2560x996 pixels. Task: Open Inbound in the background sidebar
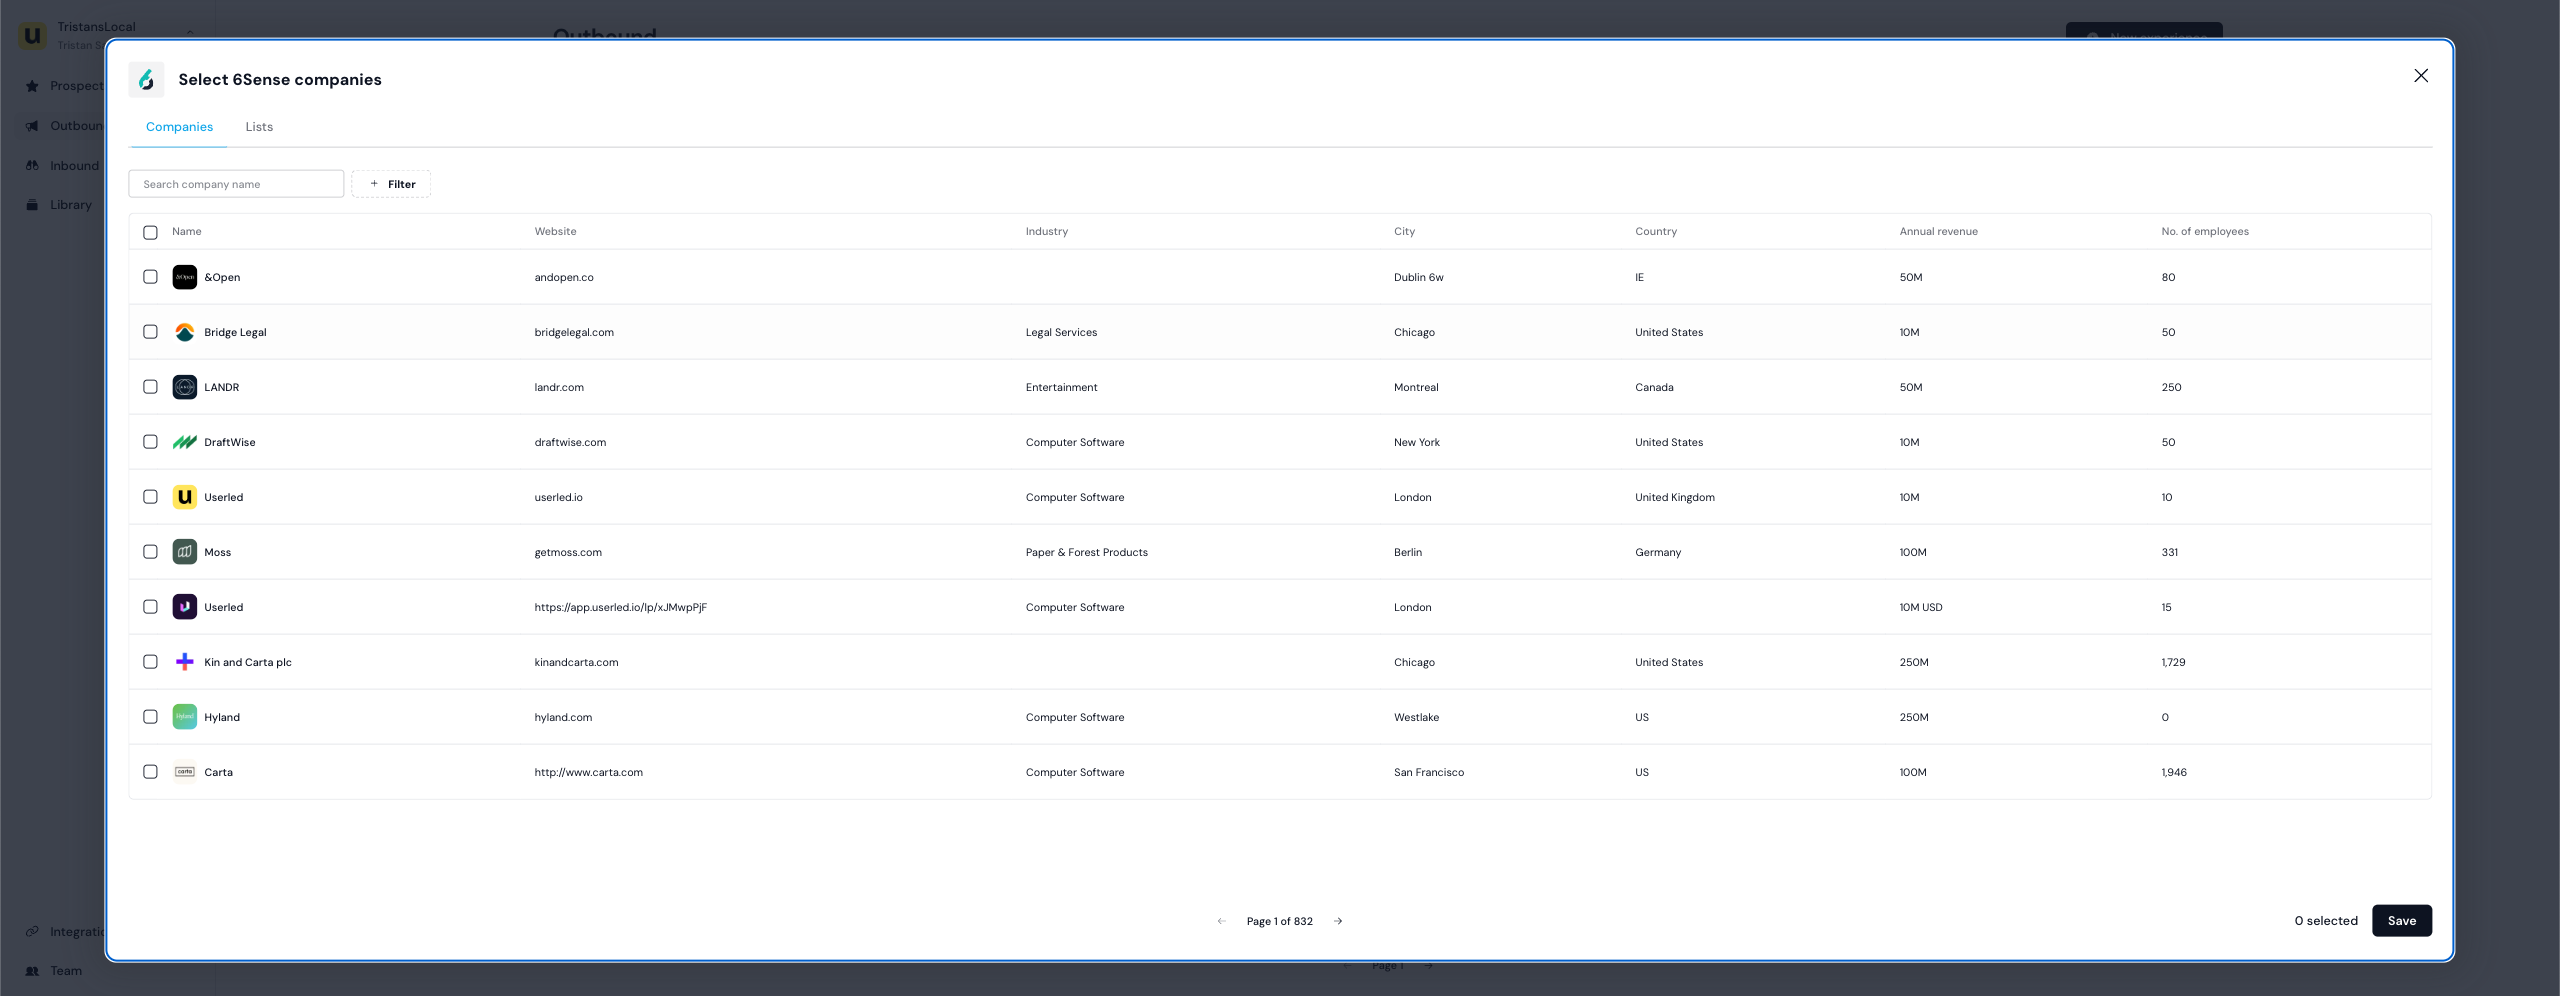tap(74, 166)
